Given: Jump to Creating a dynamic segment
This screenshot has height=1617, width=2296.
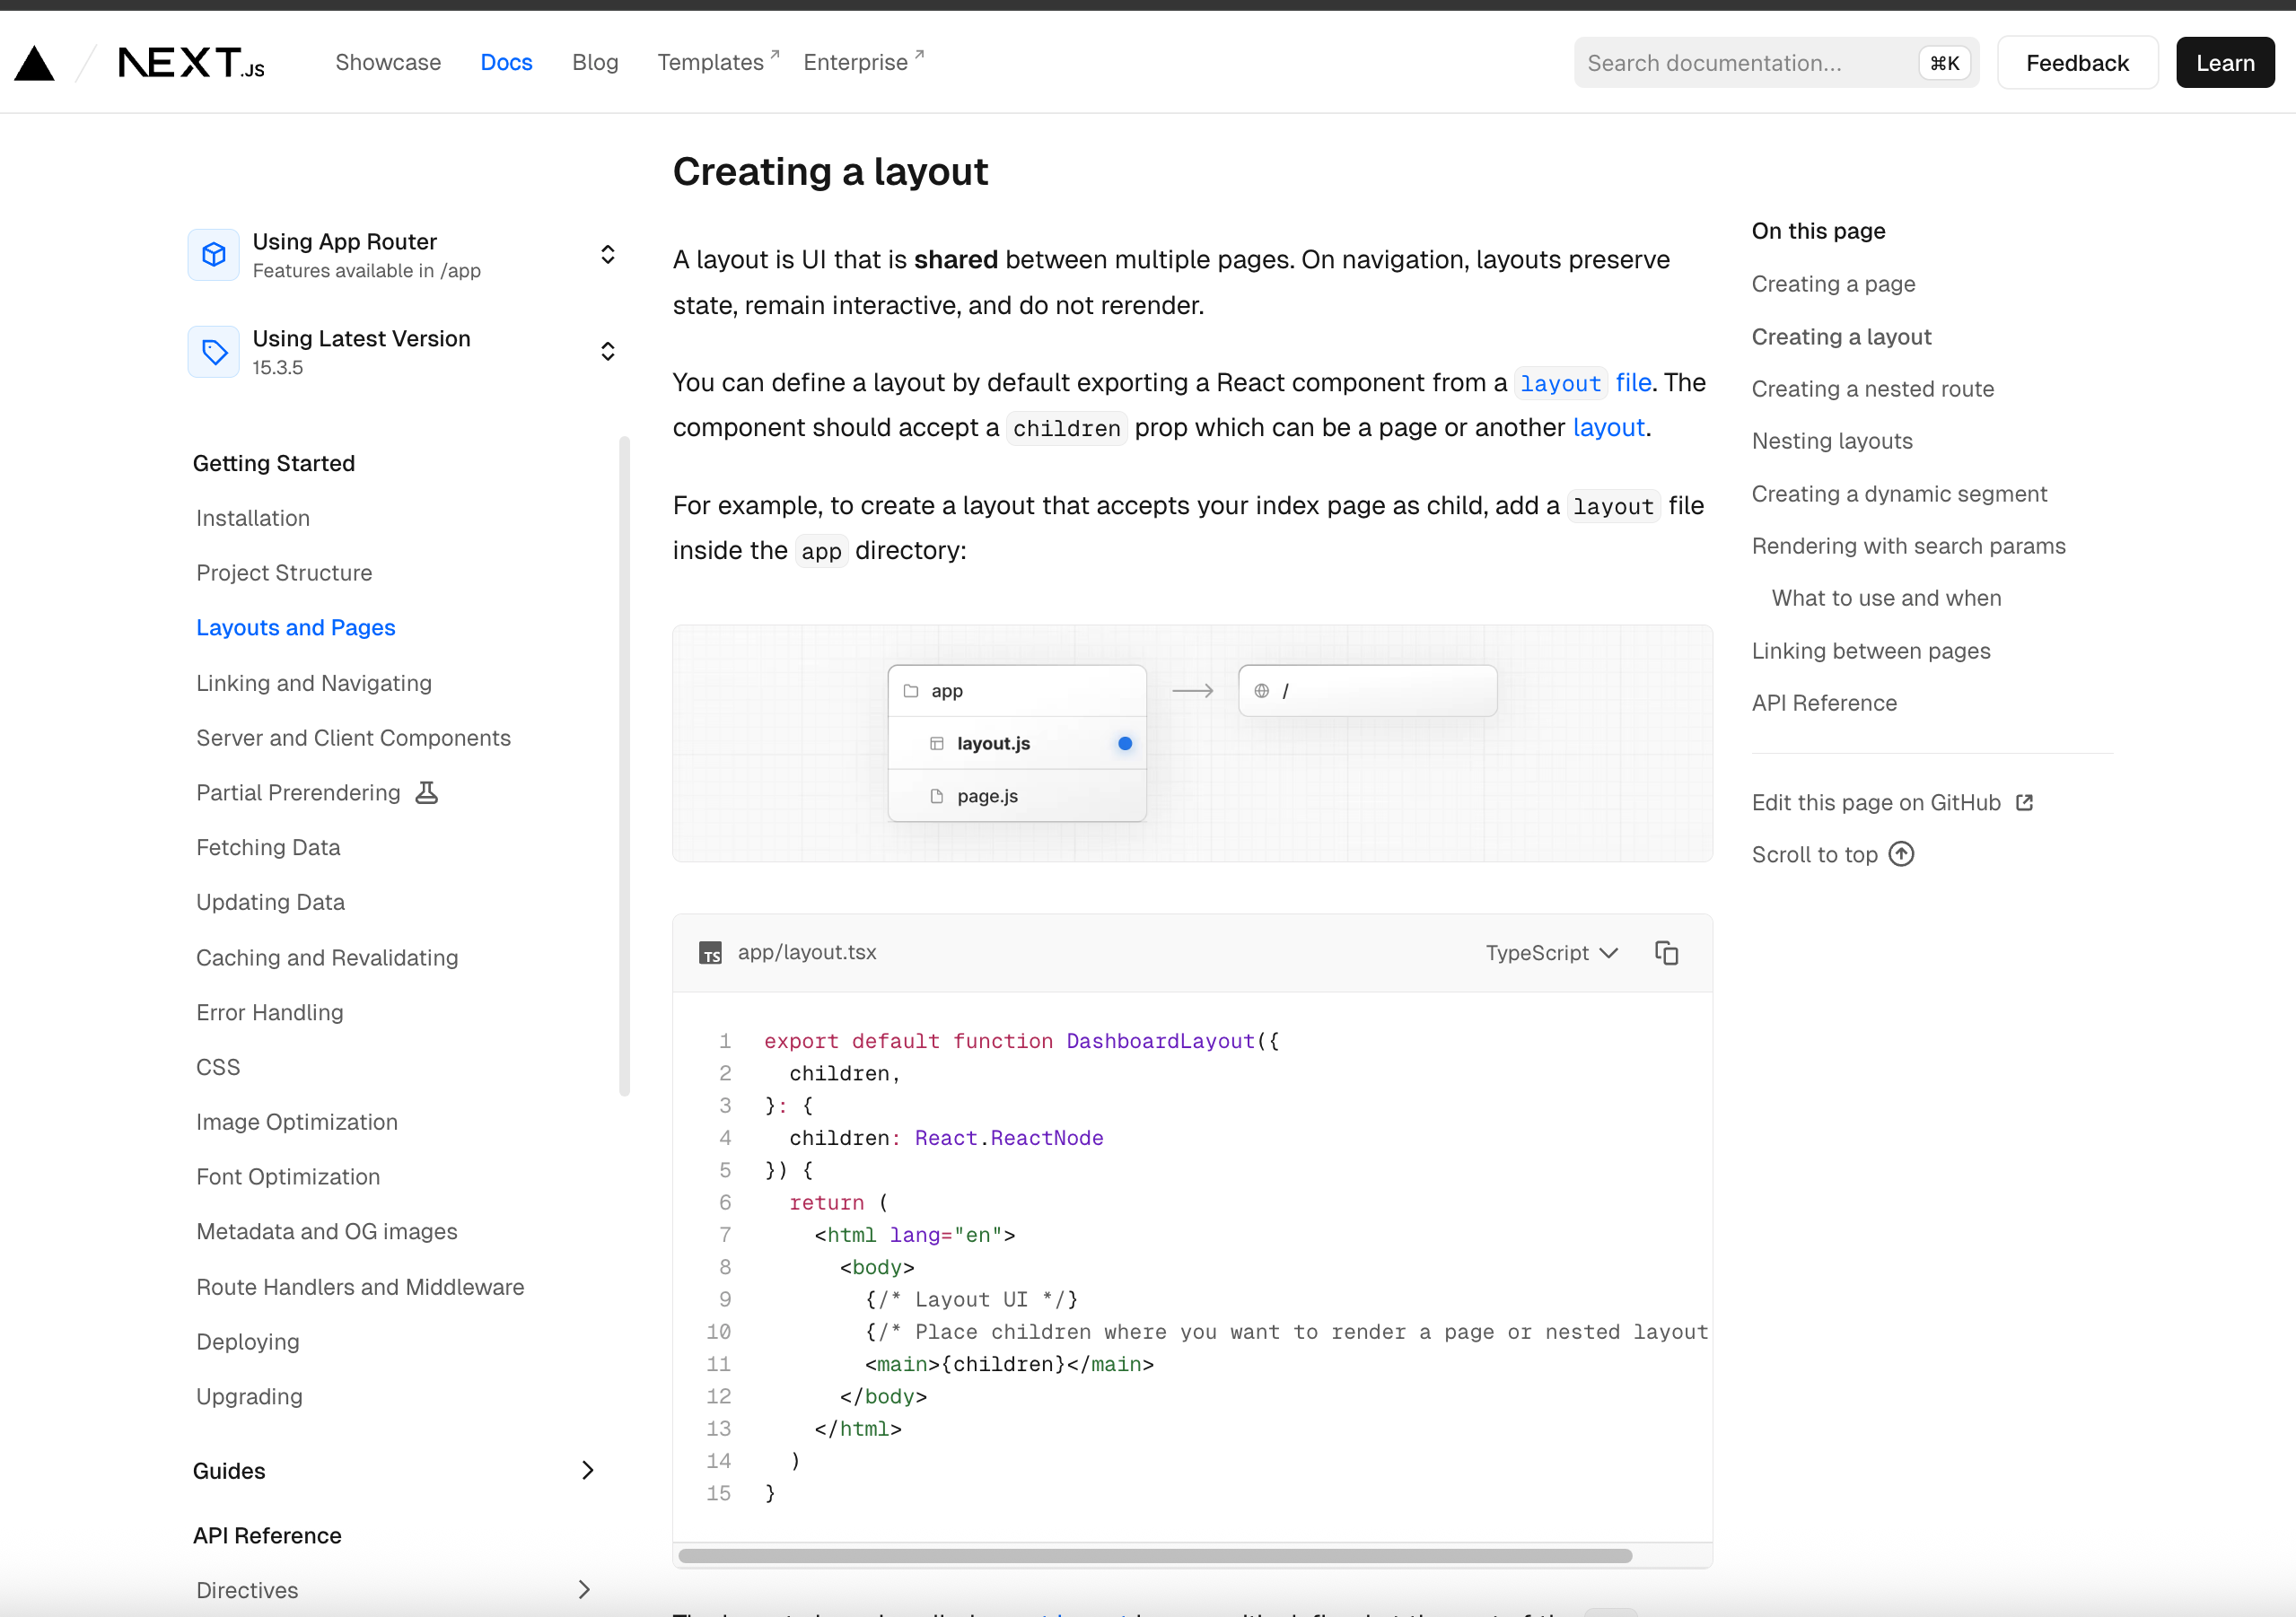Looking at the screenshot, I should point(1899,494).
